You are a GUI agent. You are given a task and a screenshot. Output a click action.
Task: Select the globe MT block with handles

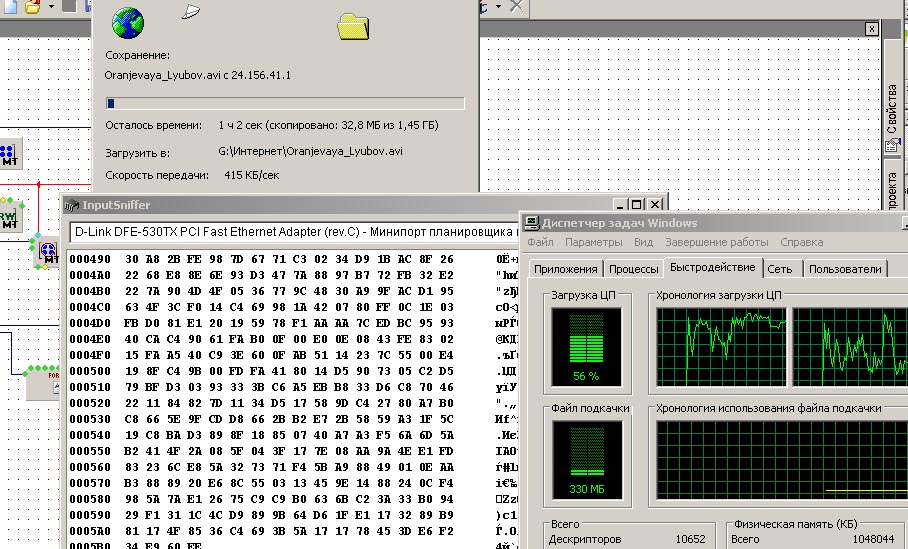[x=47, y=250]
